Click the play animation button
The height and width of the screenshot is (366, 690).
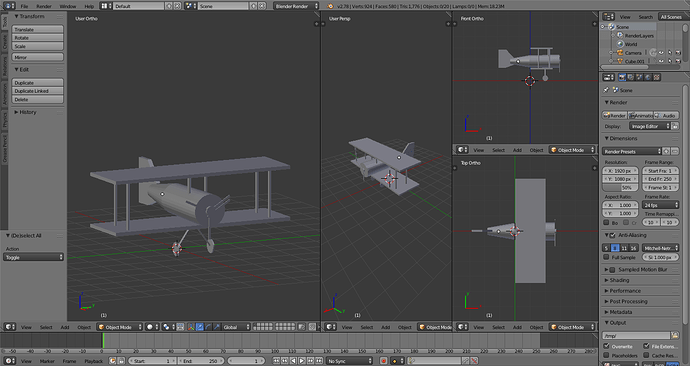pos(302,361)
